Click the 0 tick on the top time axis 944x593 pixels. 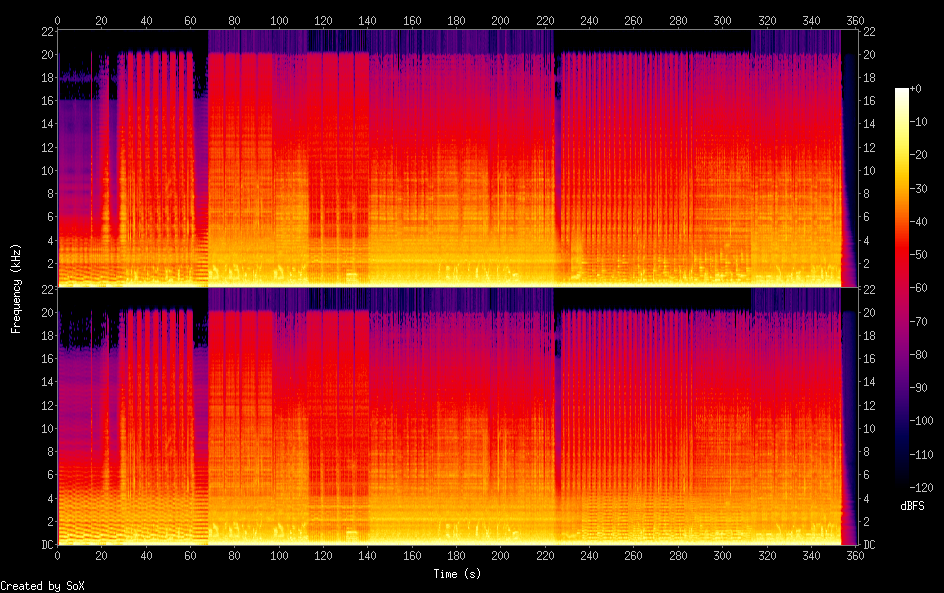tap(58, 20)
